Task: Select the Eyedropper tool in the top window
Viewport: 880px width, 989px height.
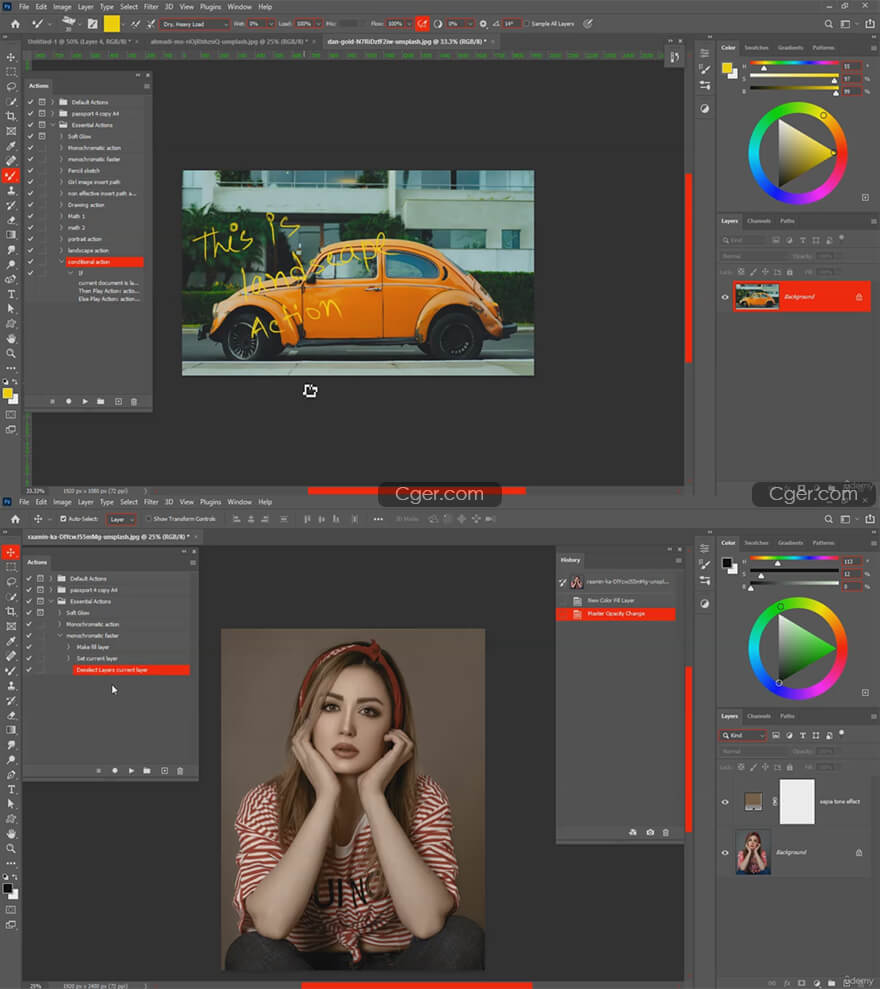Action: pos(11,146)
